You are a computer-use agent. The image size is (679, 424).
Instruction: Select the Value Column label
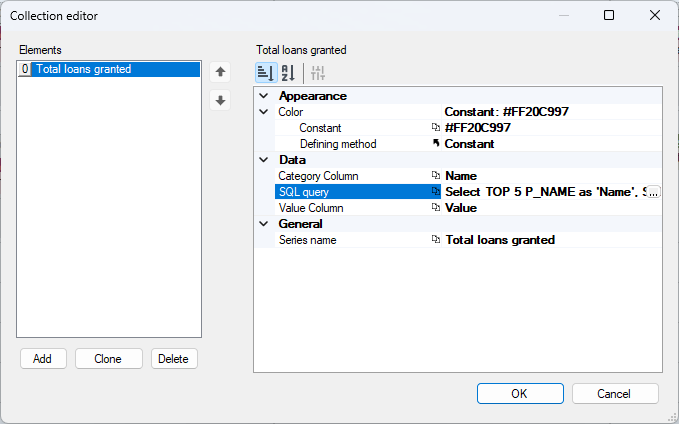[x=311, y=208]
